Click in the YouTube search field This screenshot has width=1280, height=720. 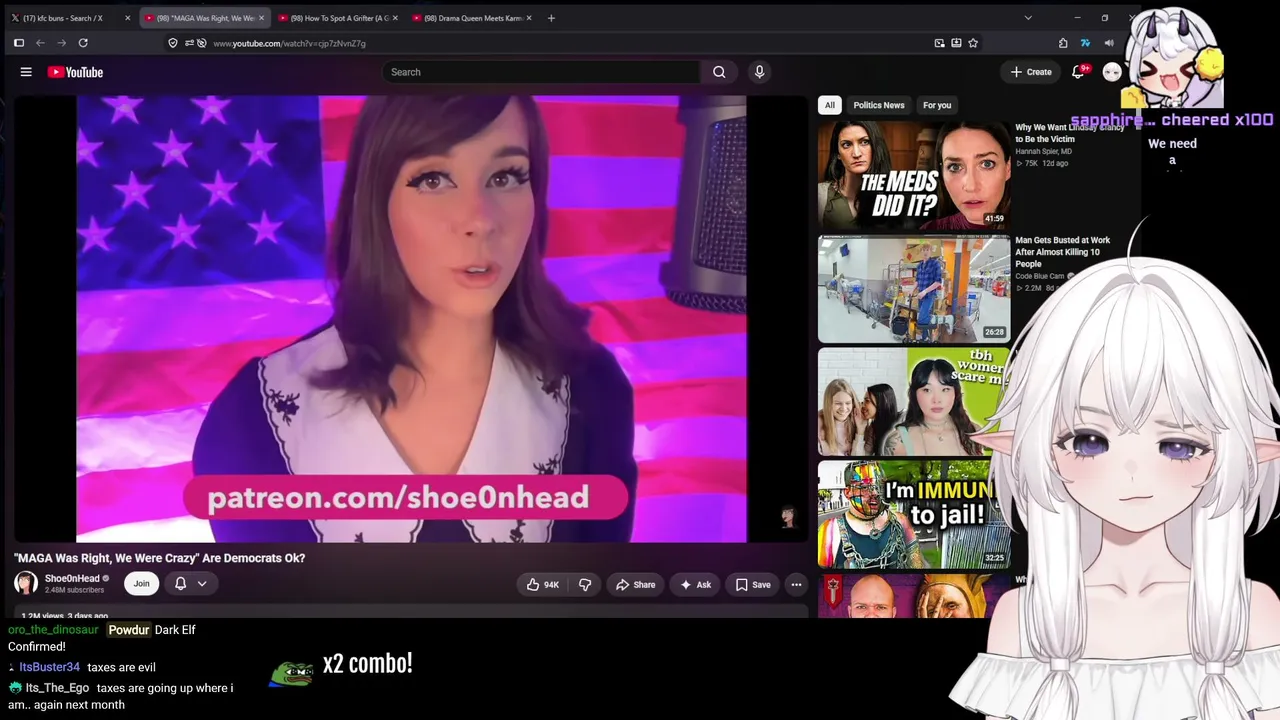pyautogui.click(x=540, y=72)
